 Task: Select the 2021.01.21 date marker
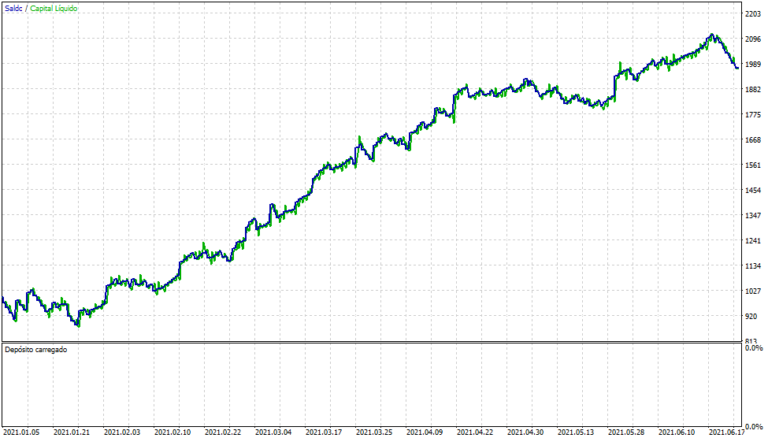click(72, 432)
